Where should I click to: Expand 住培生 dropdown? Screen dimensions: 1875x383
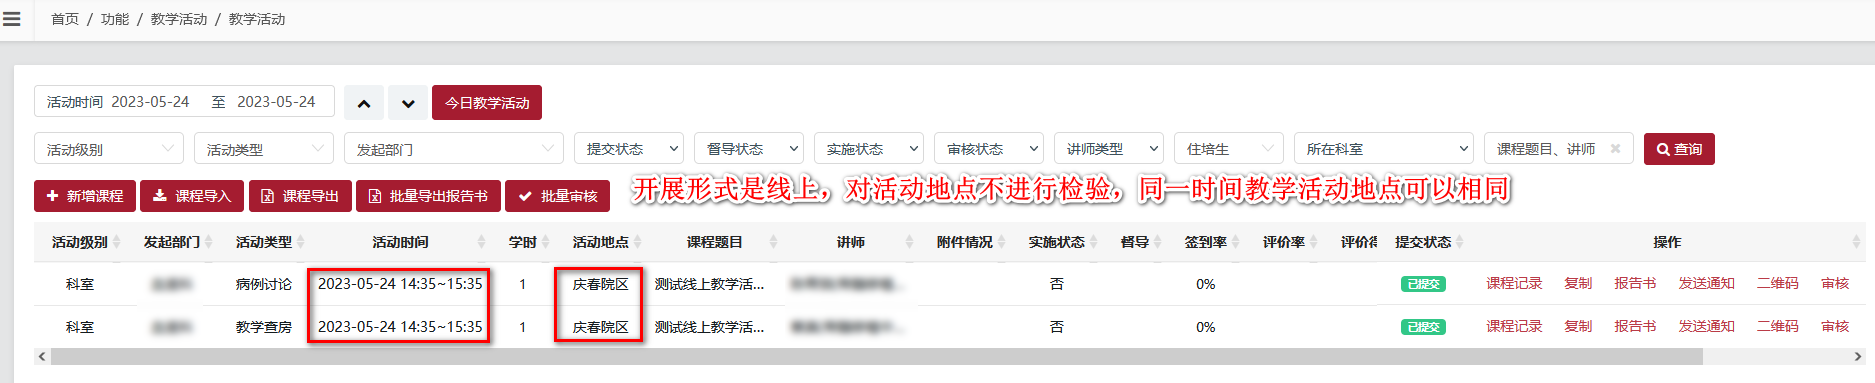click(x=1229, y=149)
